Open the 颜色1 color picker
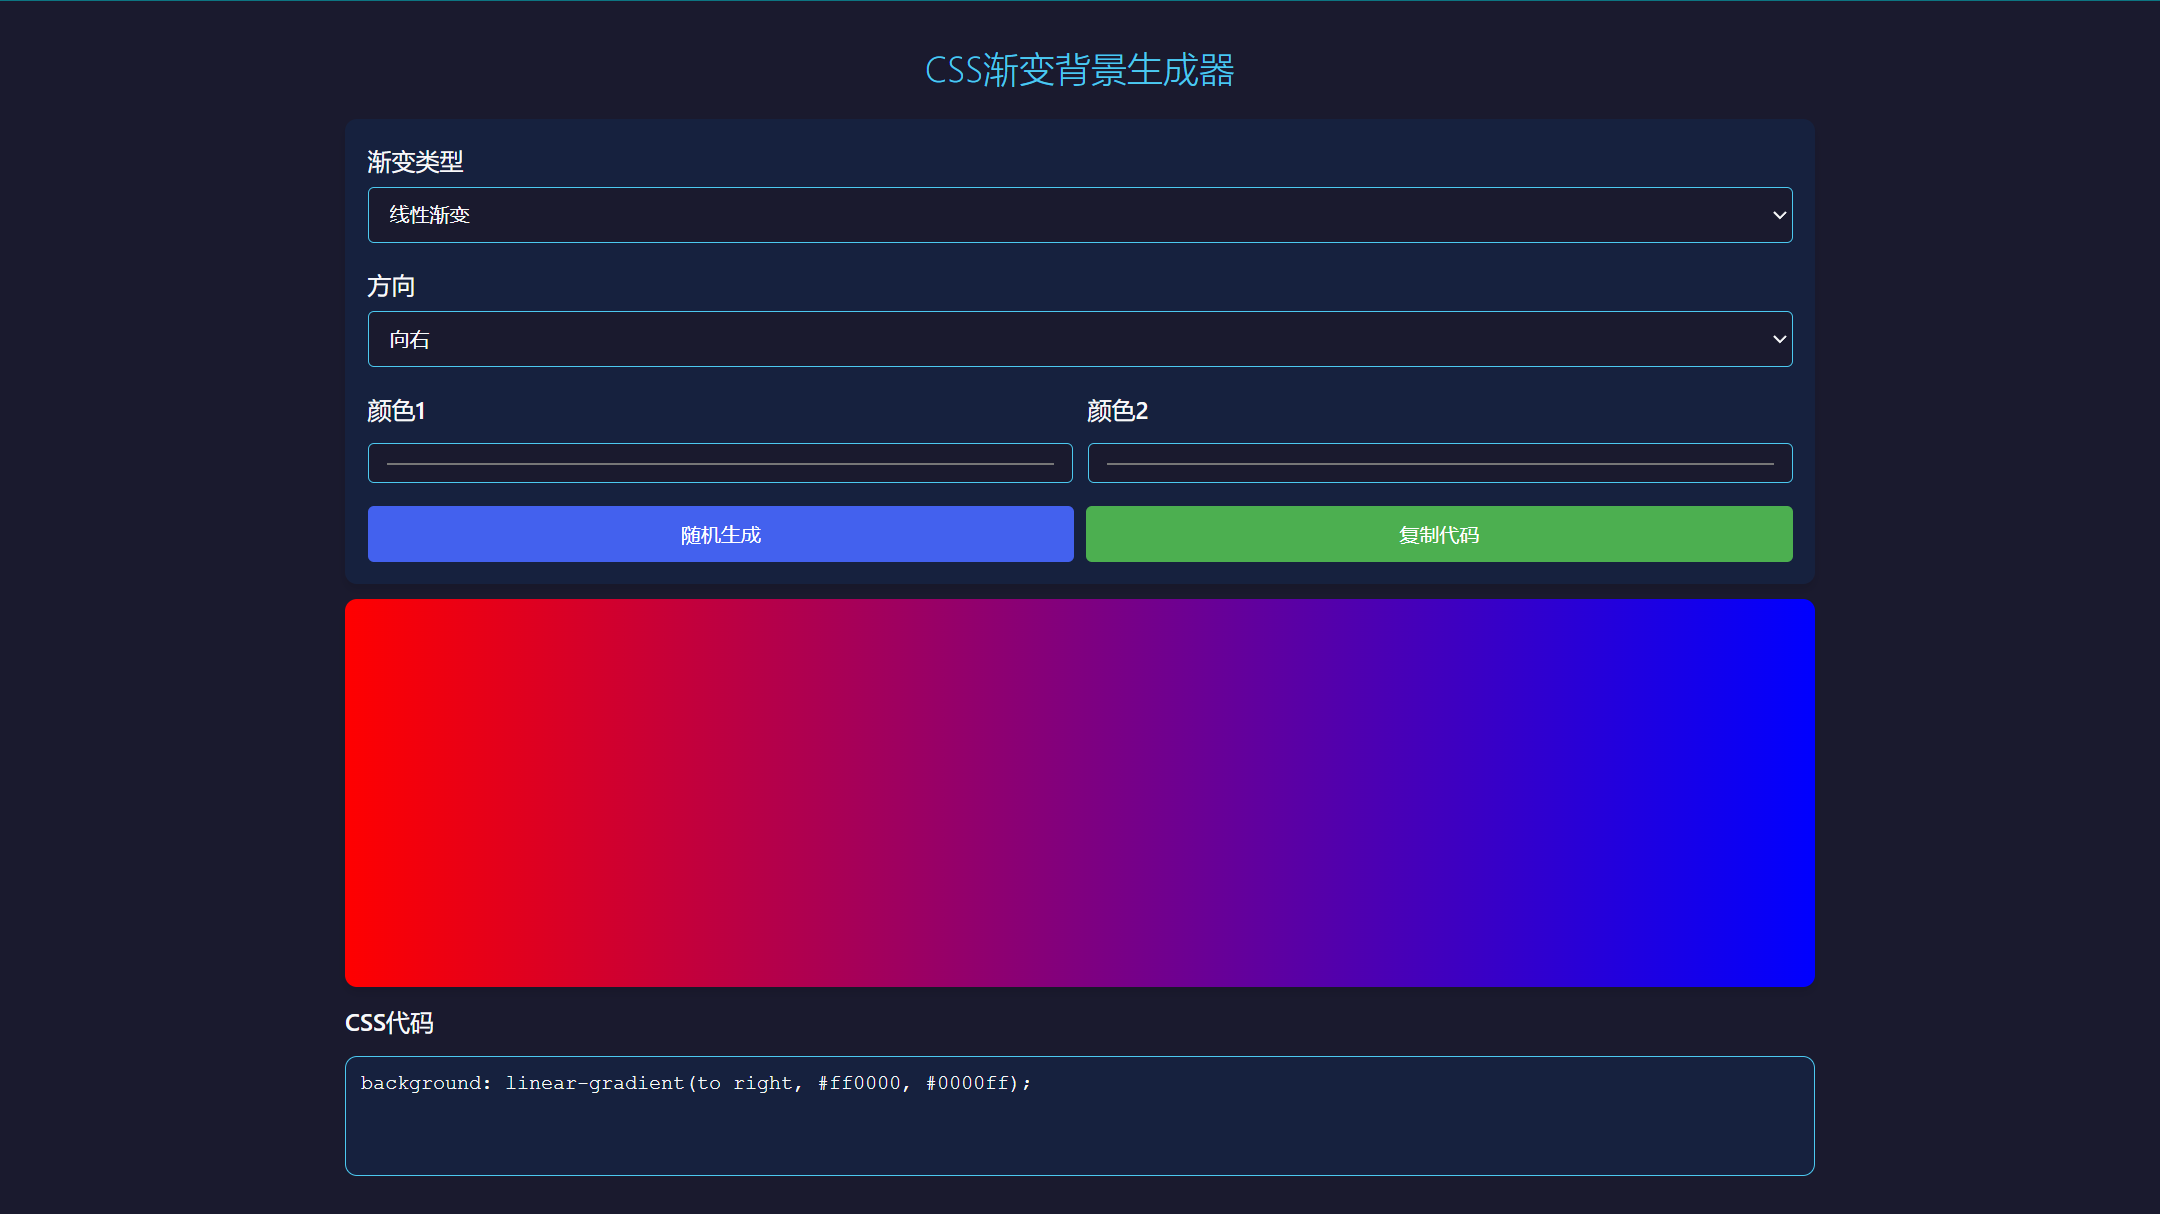The height and width of the screenshot is (1214, 2160). (x=719, y=463)
